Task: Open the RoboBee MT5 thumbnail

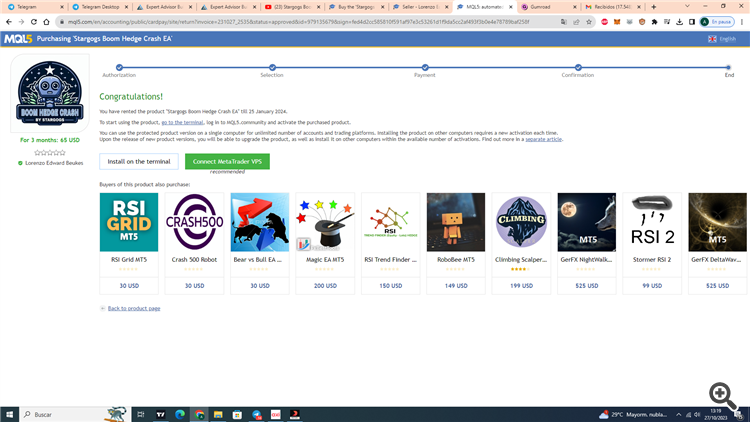Action: click(x=456, y=222)
